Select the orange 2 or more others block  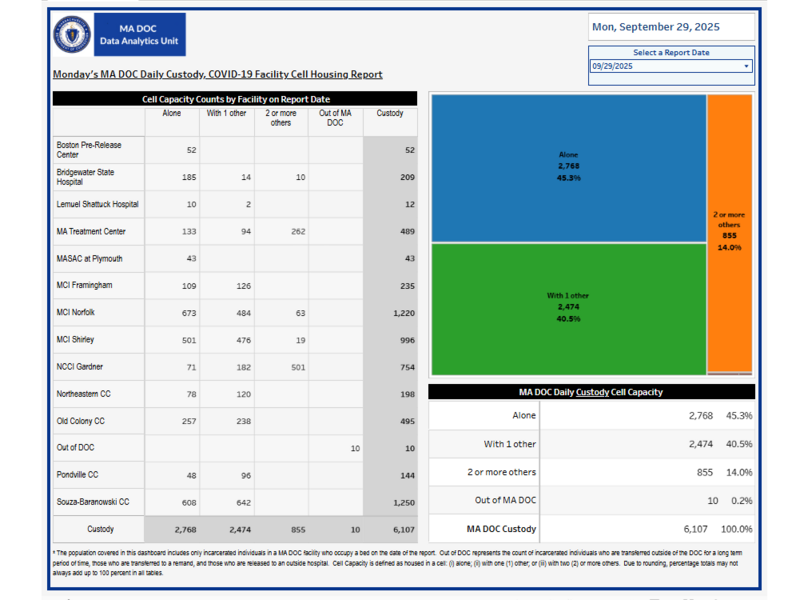[x=729, y=232]
